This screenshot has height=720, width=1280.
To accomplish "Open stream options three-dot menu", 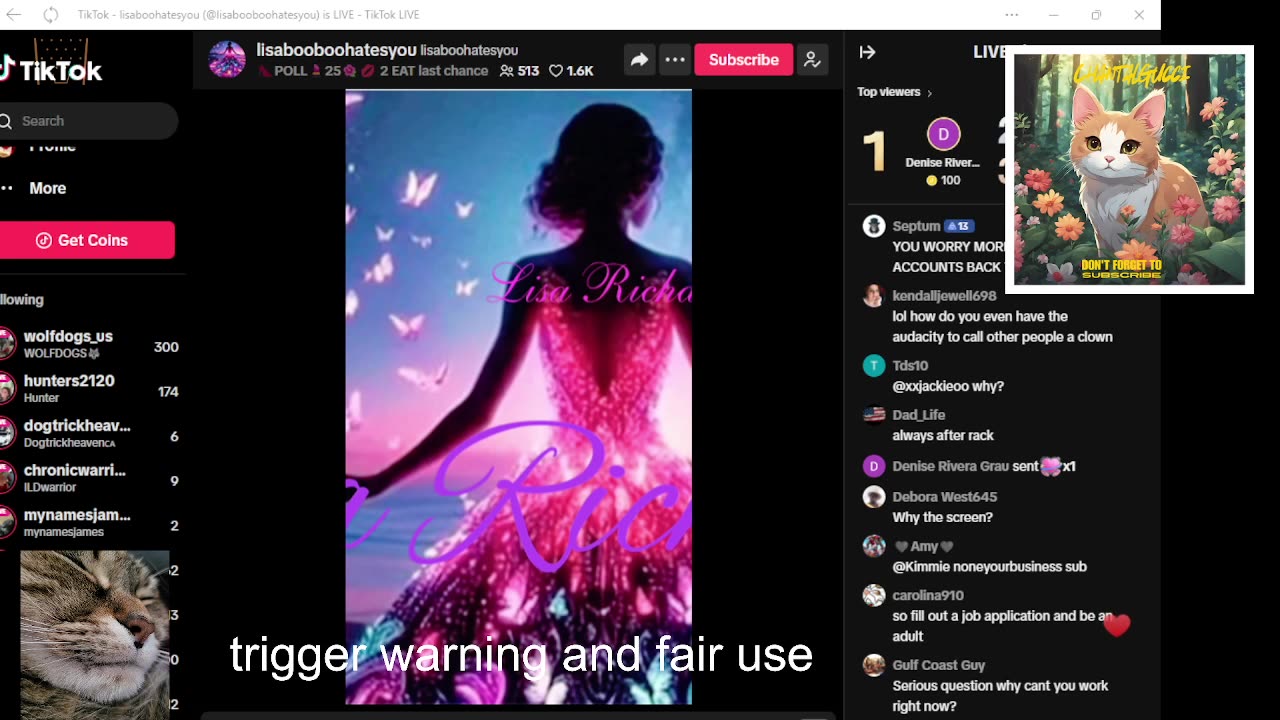I will 675,60.
